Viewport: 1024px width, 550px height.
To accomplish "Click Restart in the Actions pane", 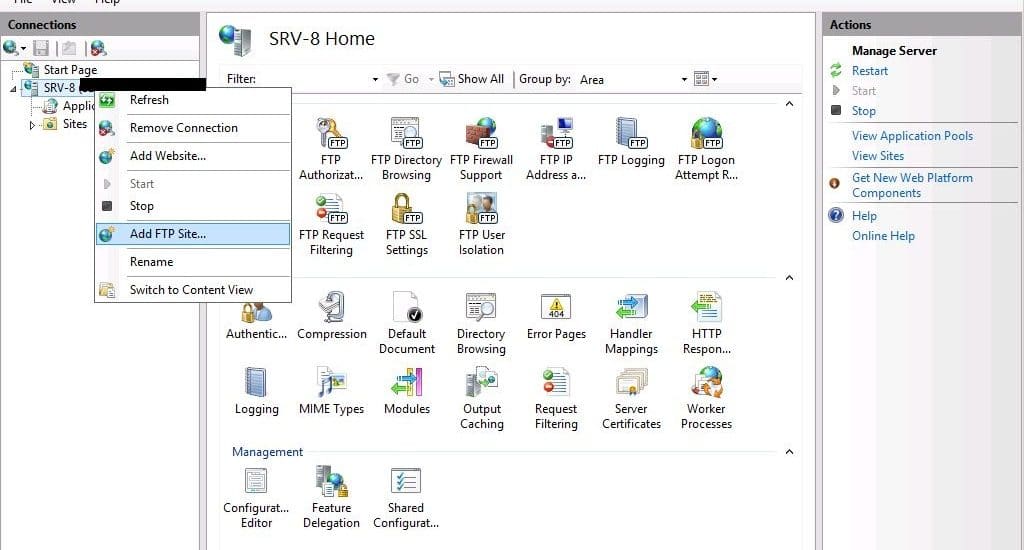I will (x=869, y=71).
